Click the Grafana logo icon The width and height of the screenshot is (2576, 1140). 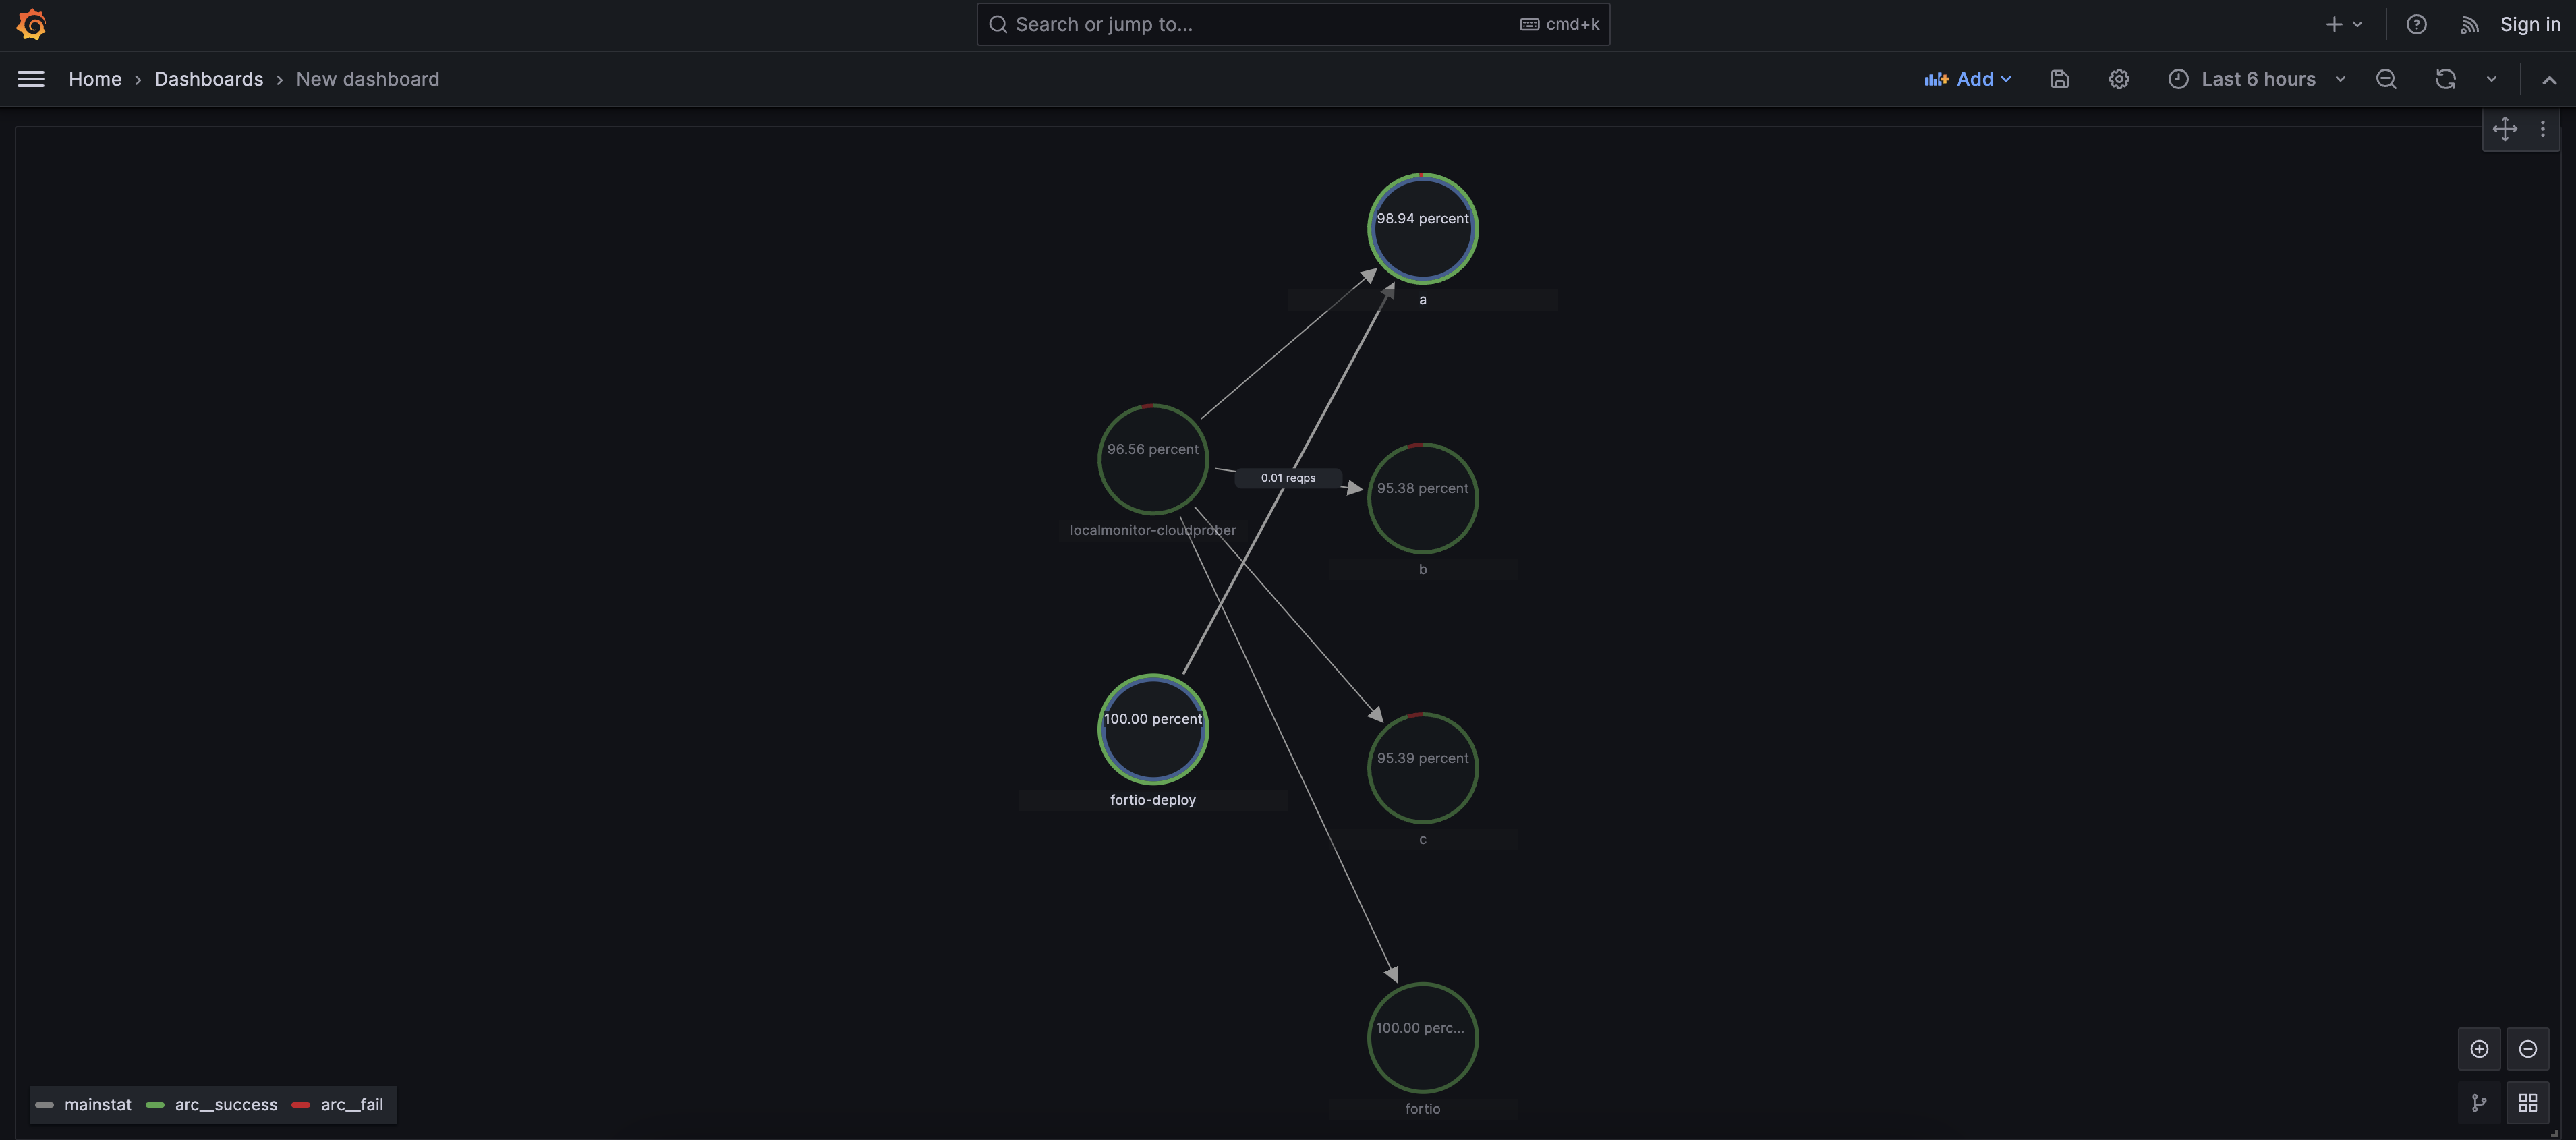tap(32, 24)
